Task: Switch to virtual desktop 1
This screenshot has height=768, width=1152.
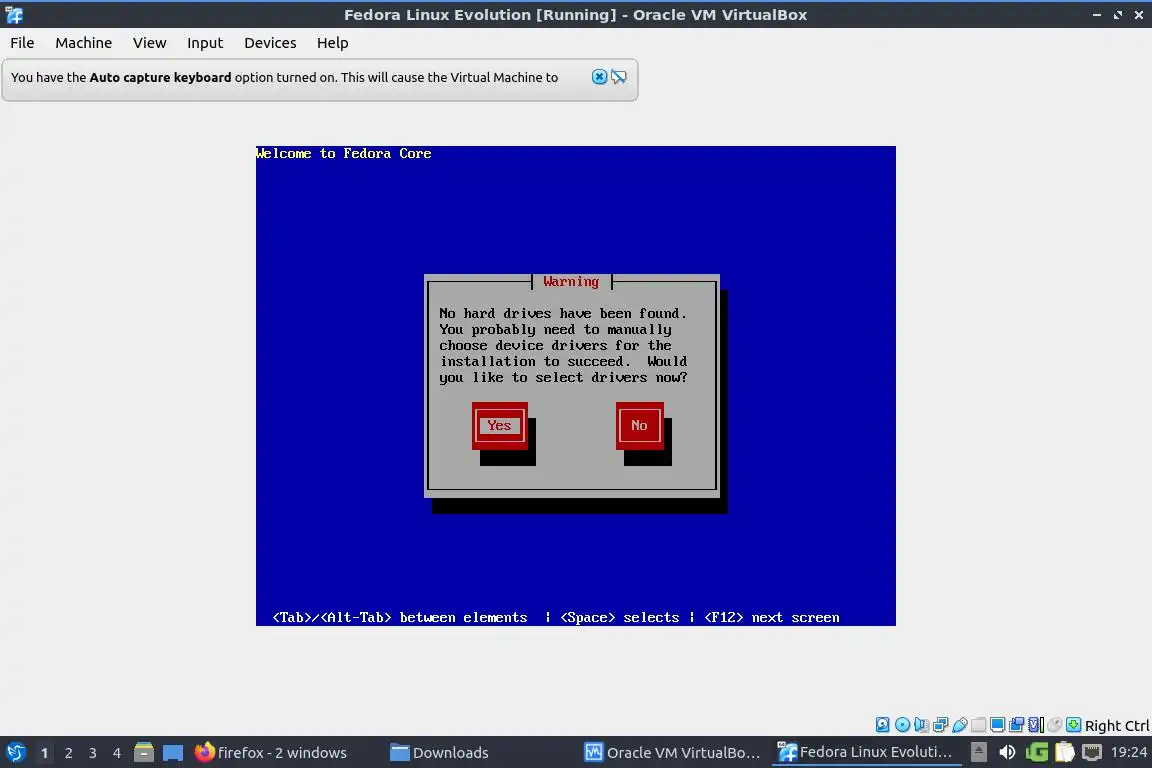Action: (x=44, y=753)
